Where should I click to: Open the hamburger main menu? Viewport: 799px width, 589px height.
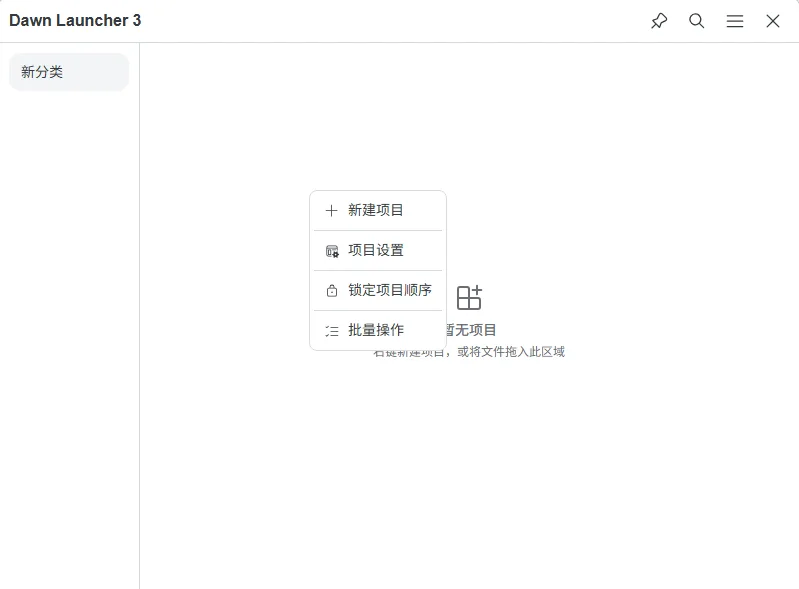735,21
